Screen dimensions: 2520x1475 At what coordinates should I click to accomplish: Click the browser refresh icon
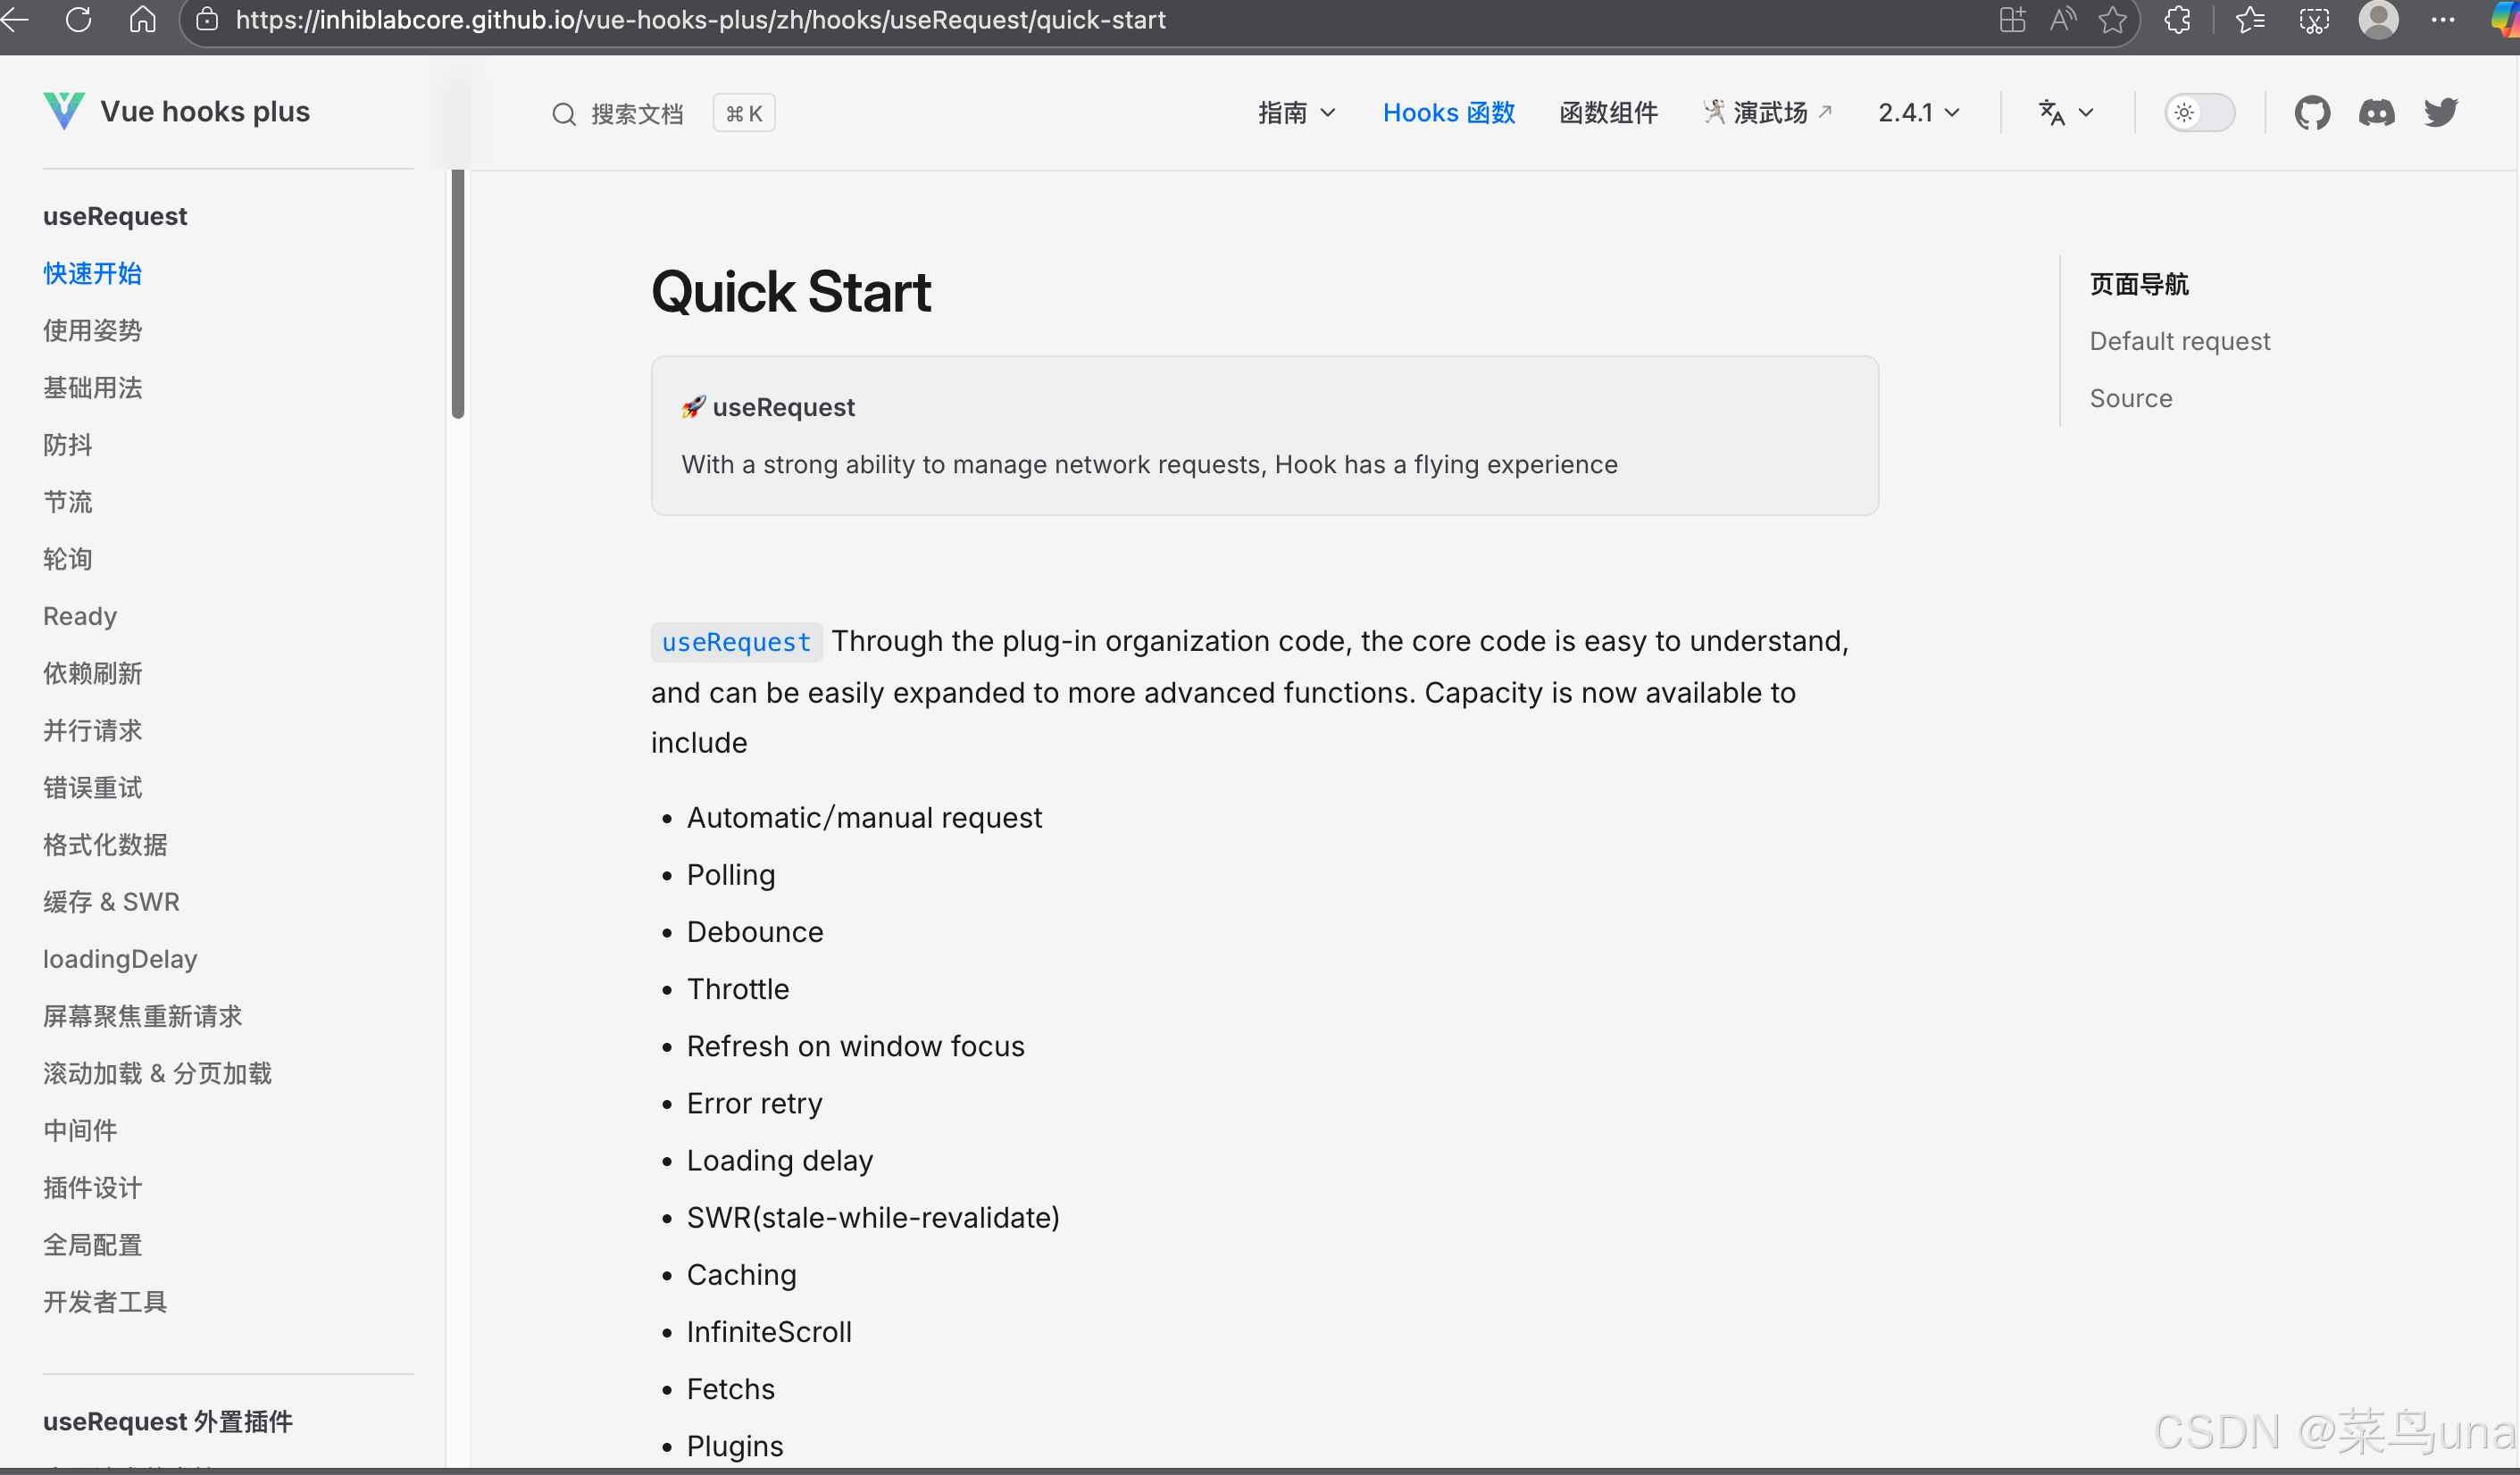78,19
